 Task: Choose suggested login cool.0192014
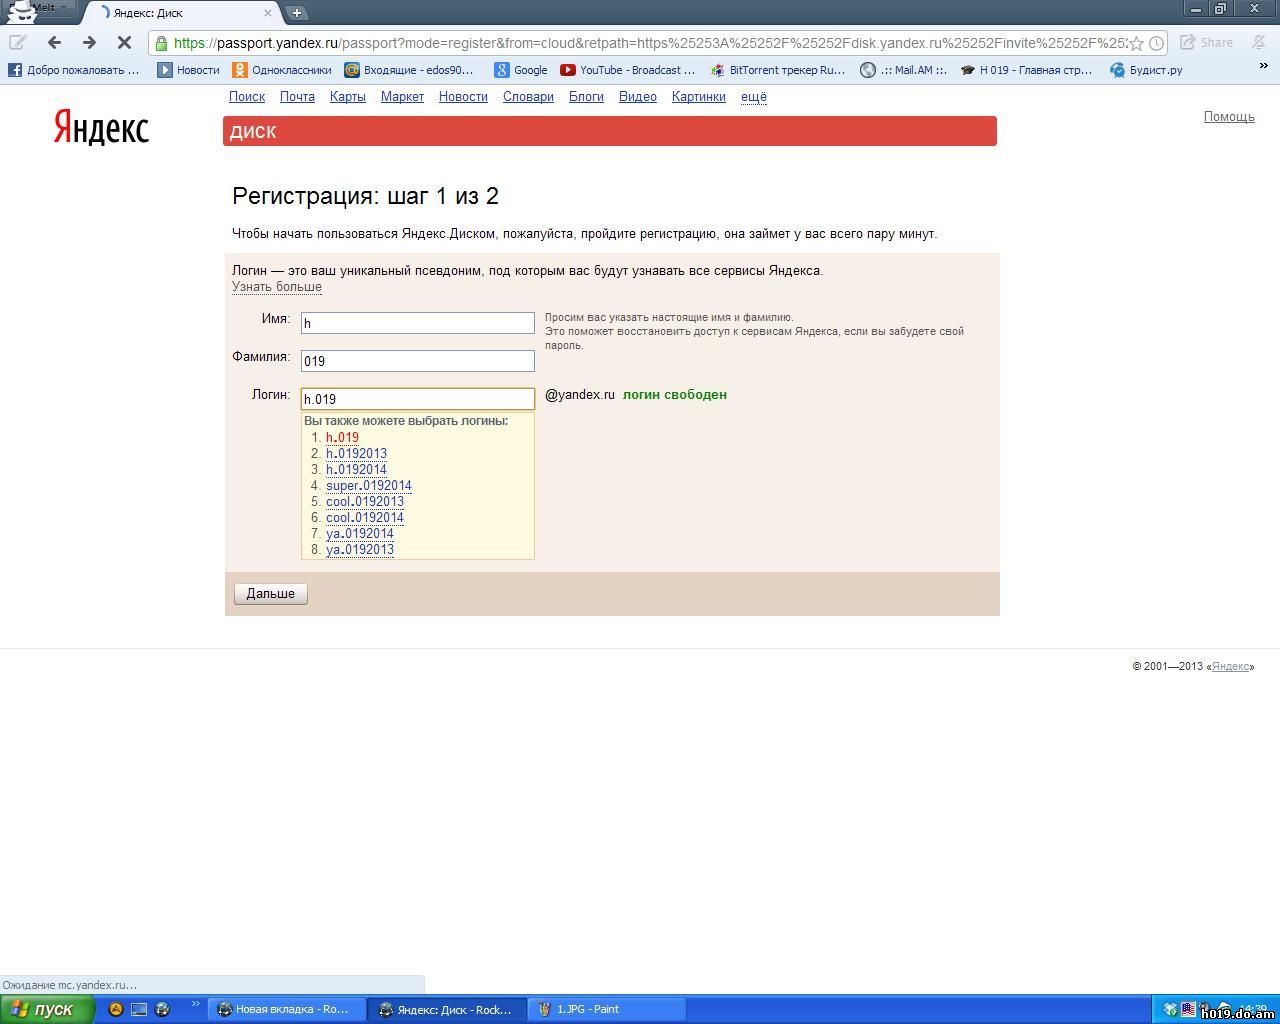point(365,517)
